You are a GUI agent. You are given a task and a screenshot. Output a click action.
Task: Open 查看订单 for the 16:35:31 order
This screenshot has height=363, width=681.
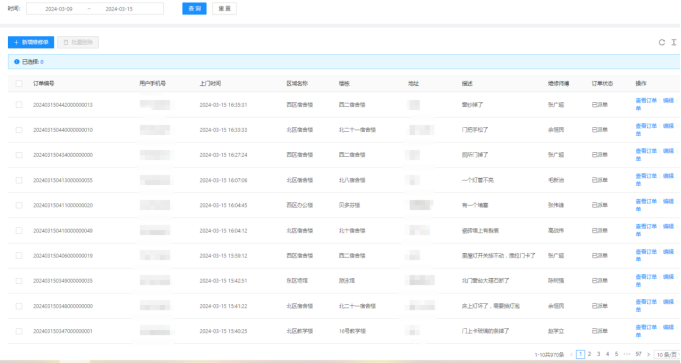click(x=646, y=101)
